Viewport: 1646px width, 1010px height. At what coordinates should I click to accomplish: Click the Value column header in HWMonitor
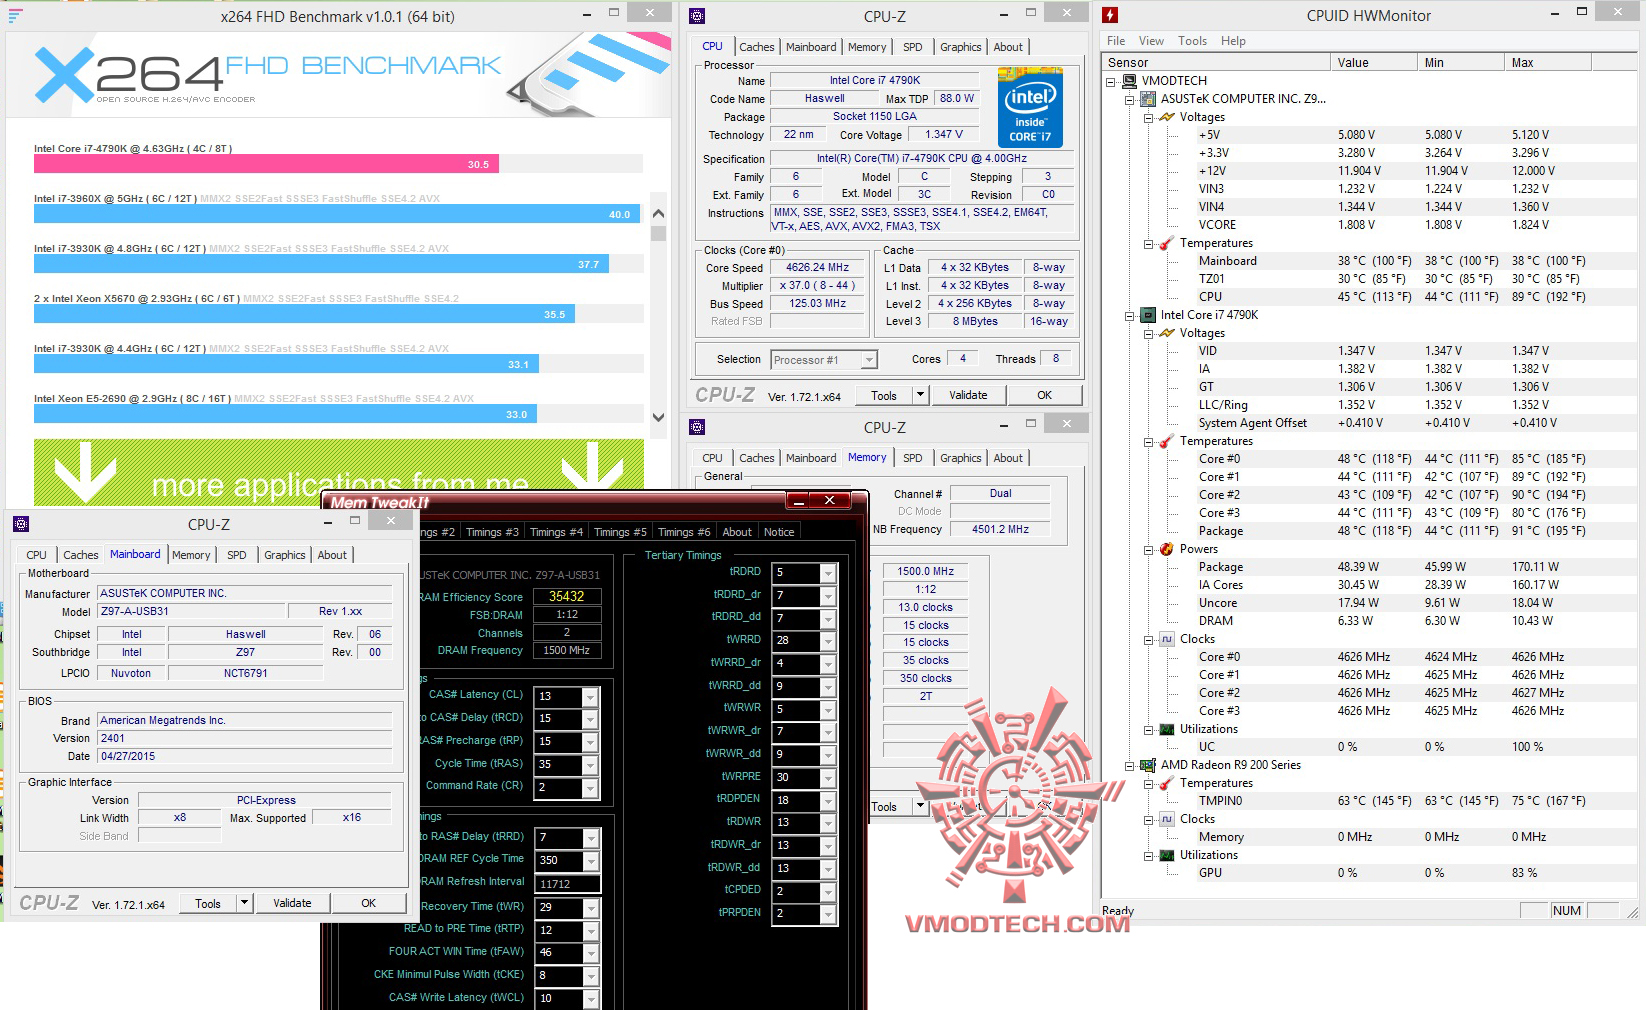pyautogui.click(x=1374, y=62)
